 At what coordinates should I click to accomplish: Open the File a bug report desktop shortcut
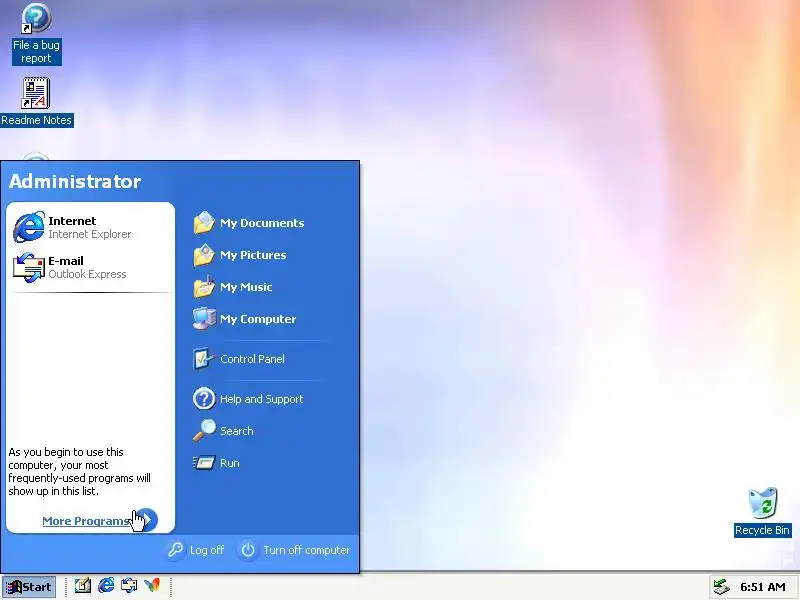tap(36, 34)
